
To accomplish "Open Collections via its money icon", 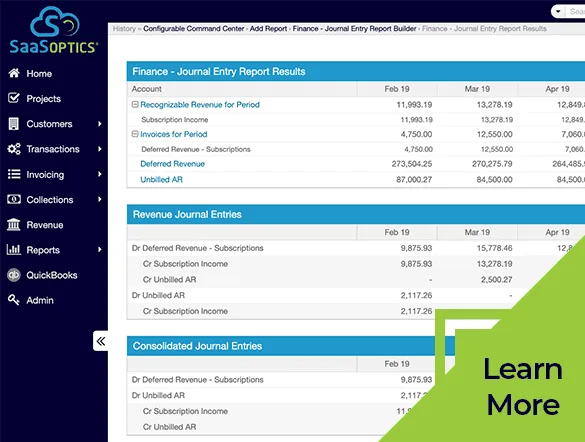I will (x=14, y=200).
